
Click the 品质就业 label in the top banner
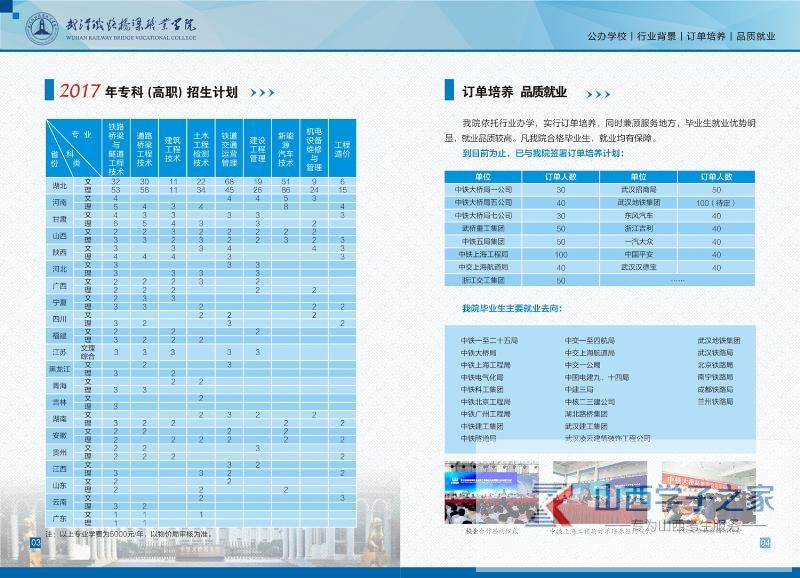tap(756, 36)
